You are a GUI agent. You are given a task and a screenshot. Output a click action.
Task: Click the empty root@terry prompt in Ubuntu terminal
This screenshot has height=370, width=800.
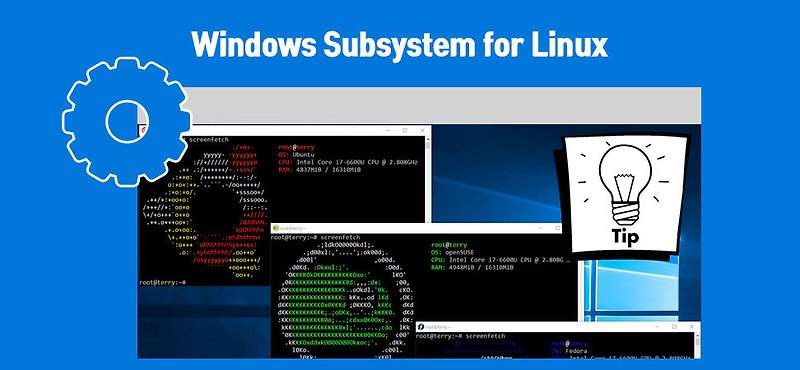(x=162, y=282)
